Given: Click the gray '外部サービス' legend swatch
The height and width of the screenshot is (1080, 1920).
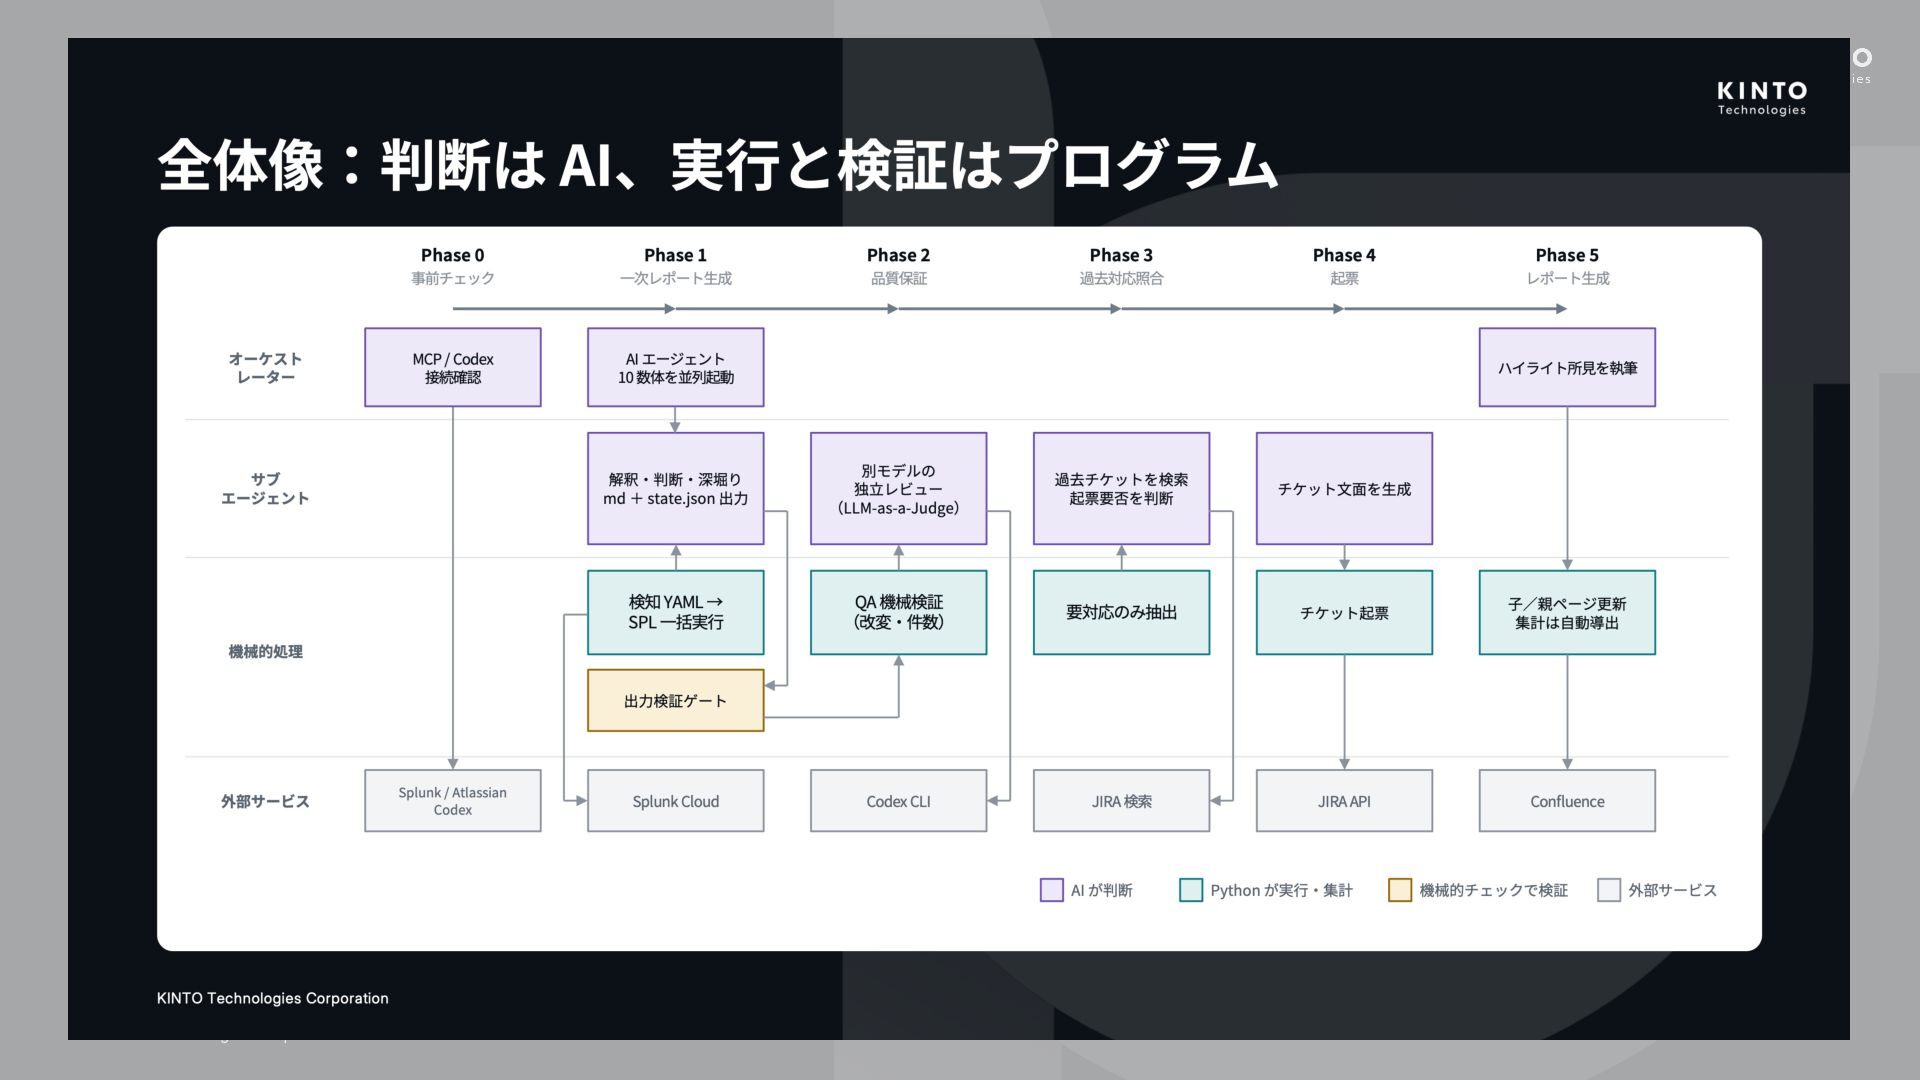Looking at the screenshot, I should (1609, 890).
